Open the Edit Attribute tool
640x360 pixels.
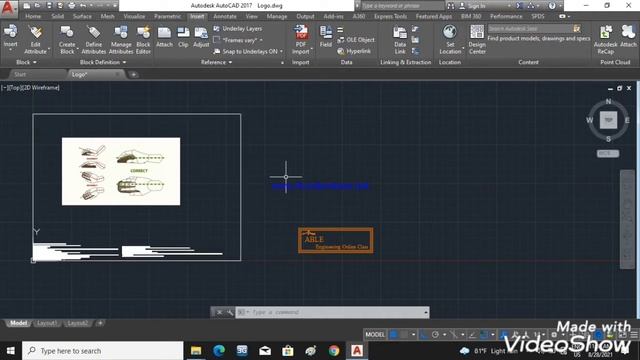pos(36,40)
